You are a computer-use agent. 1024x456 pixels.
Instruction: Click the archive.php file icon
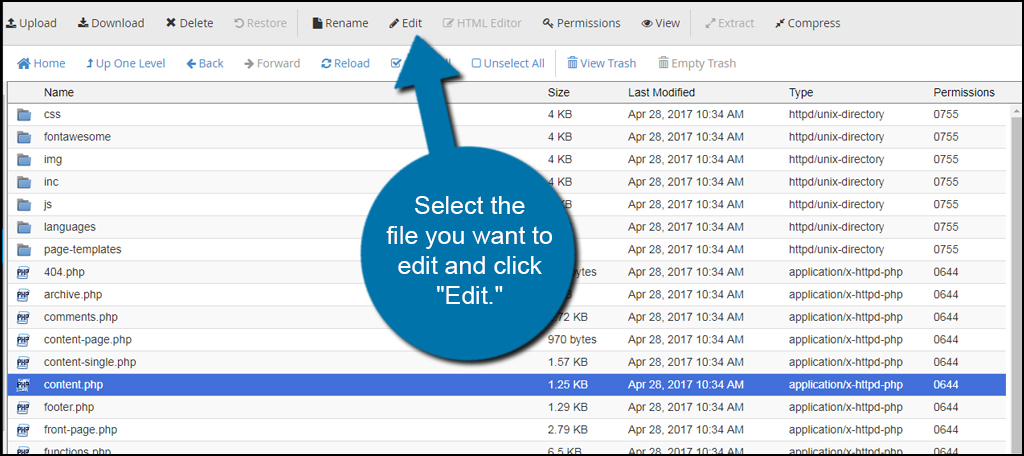click(24, 295)
